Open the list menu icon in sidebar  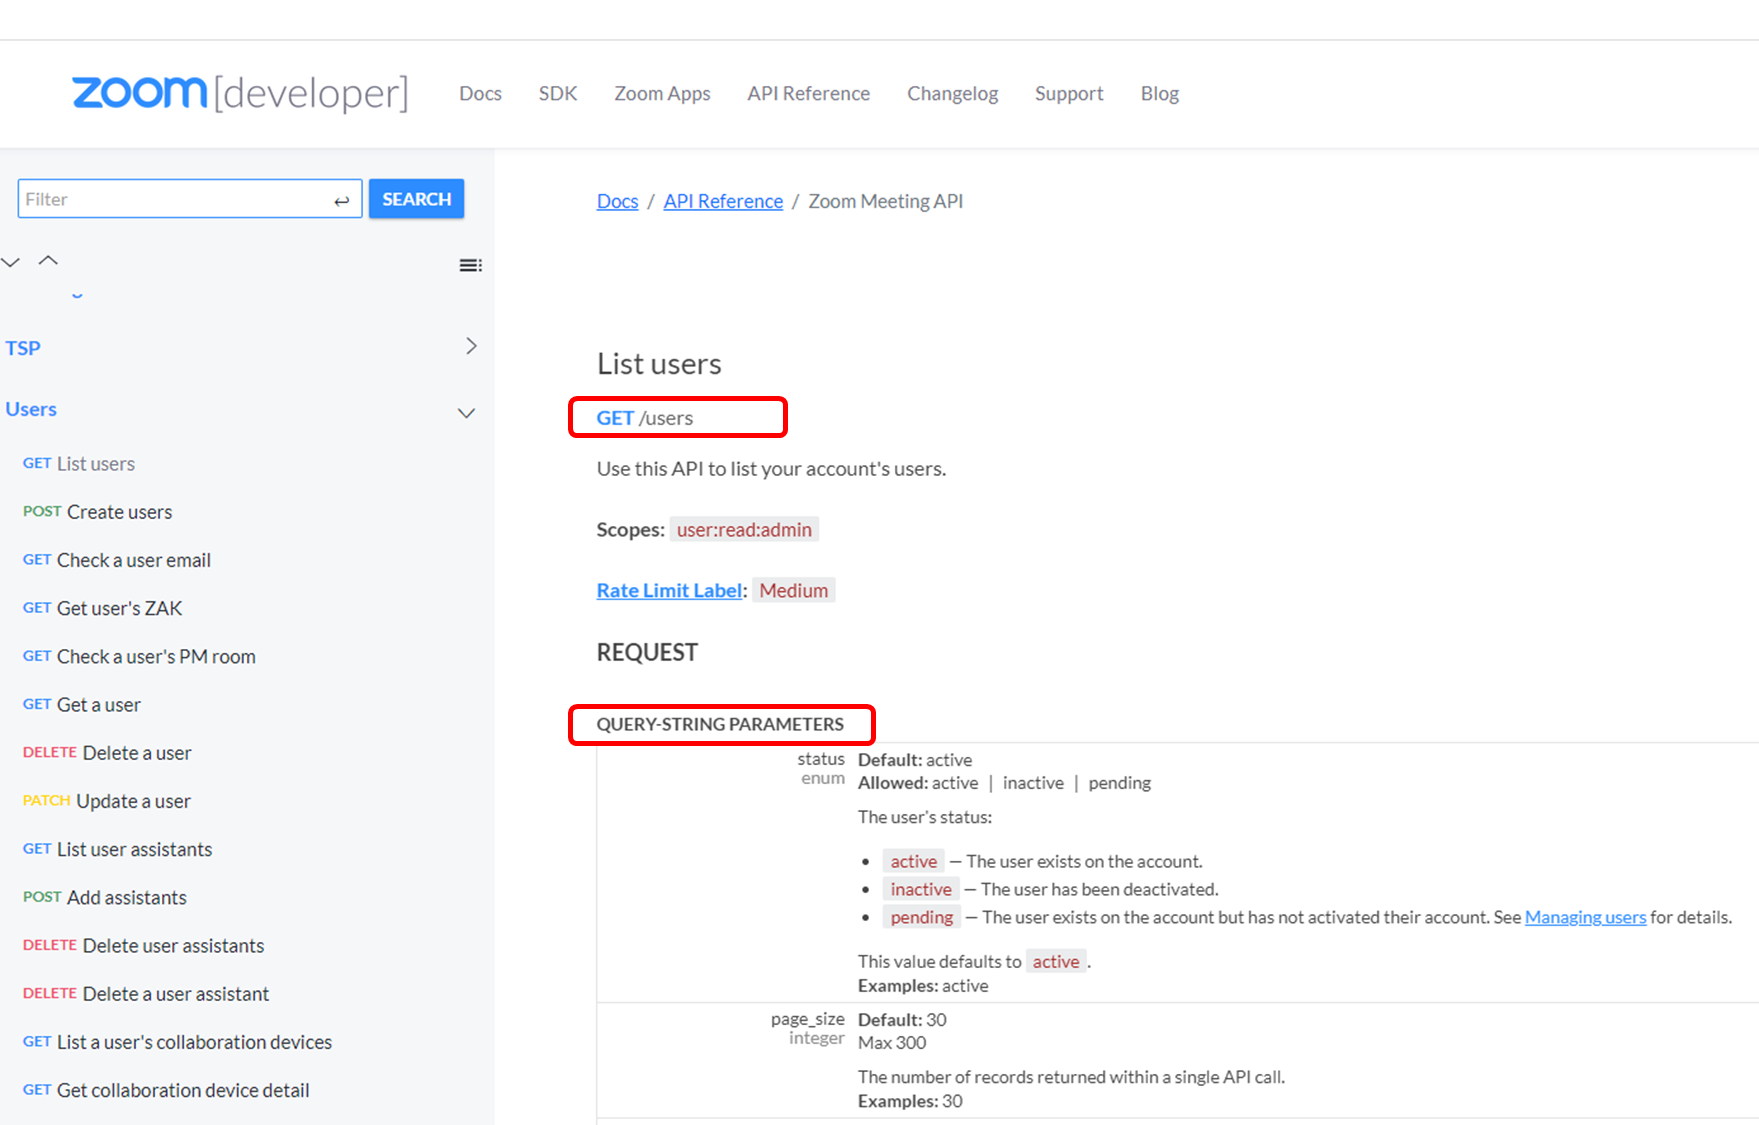coord(470,265)
